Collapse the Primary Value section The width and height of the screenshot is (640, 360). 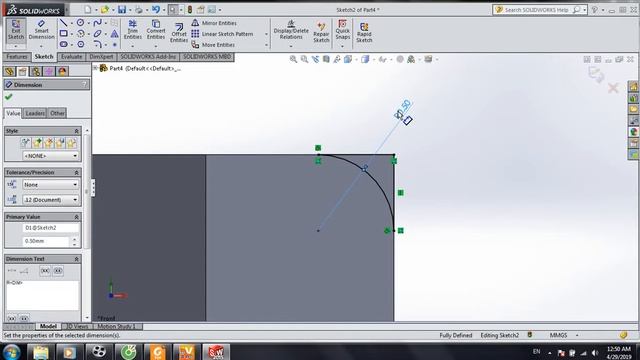[x=76, y=217]
